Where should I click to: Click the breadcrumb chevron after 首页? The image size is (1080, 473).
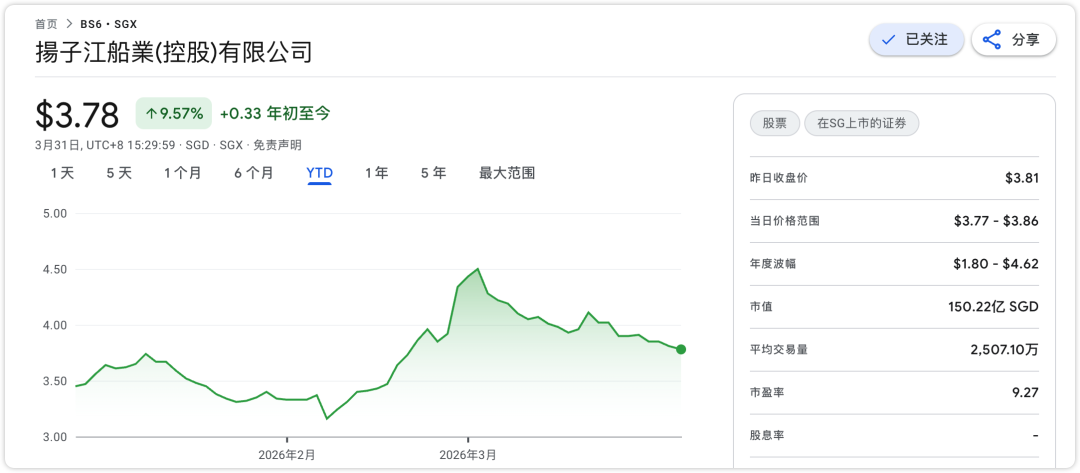(x=69, y=23)
